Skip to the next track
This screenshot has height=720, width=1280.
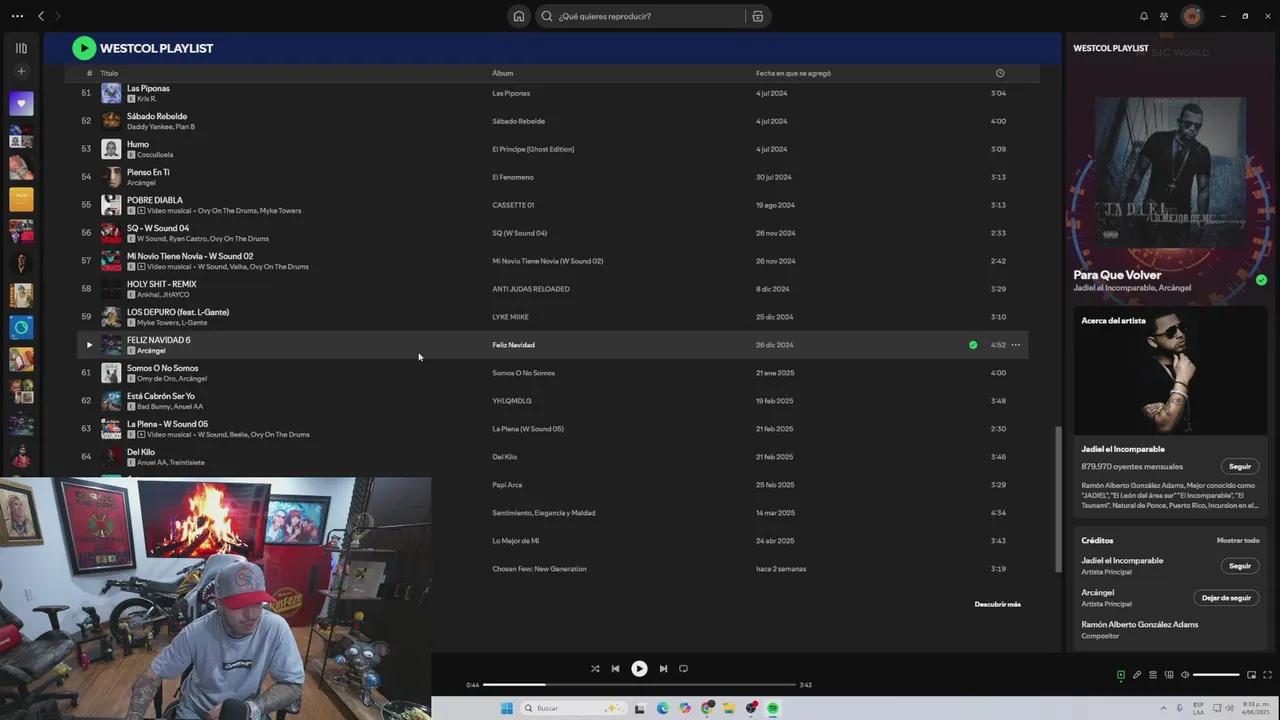tap(663, 669)
